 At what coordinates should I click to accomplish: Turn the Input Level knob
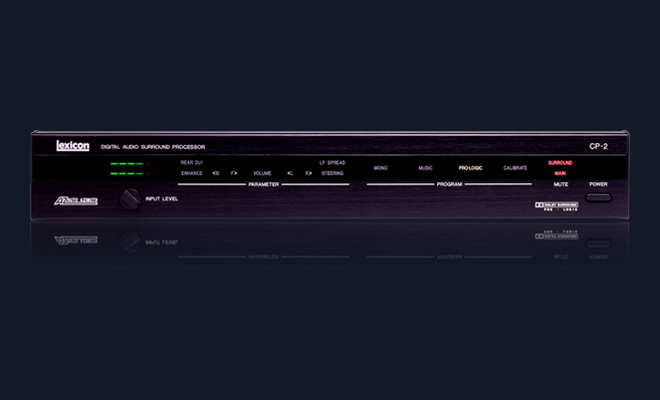click(130, 199)
